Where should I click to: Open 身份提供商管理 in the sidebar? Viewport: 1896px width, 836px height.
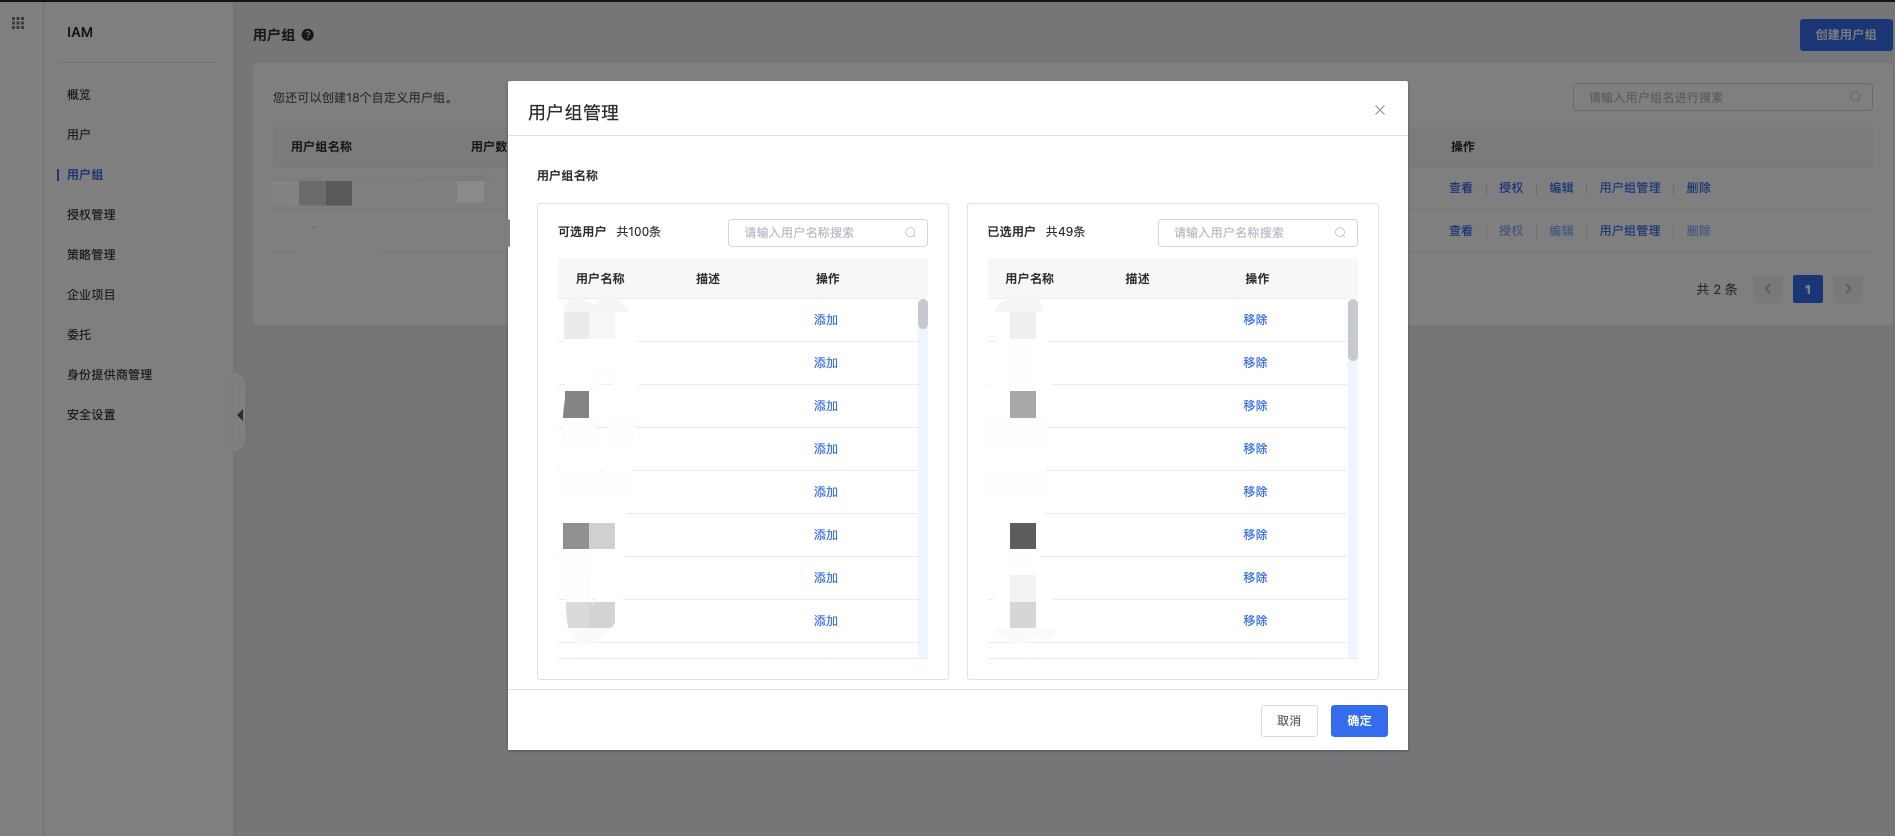click(x=110, y=375)
